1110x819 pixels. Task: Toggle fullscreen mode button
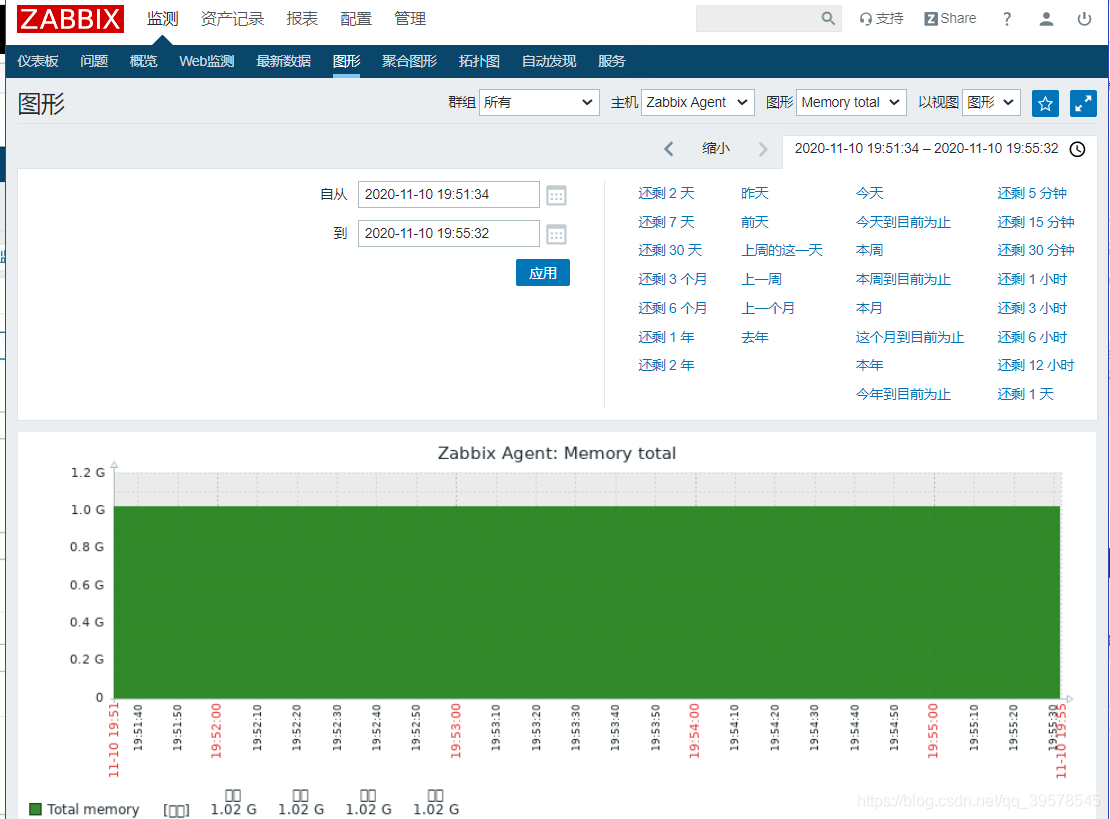[1083, 104]
